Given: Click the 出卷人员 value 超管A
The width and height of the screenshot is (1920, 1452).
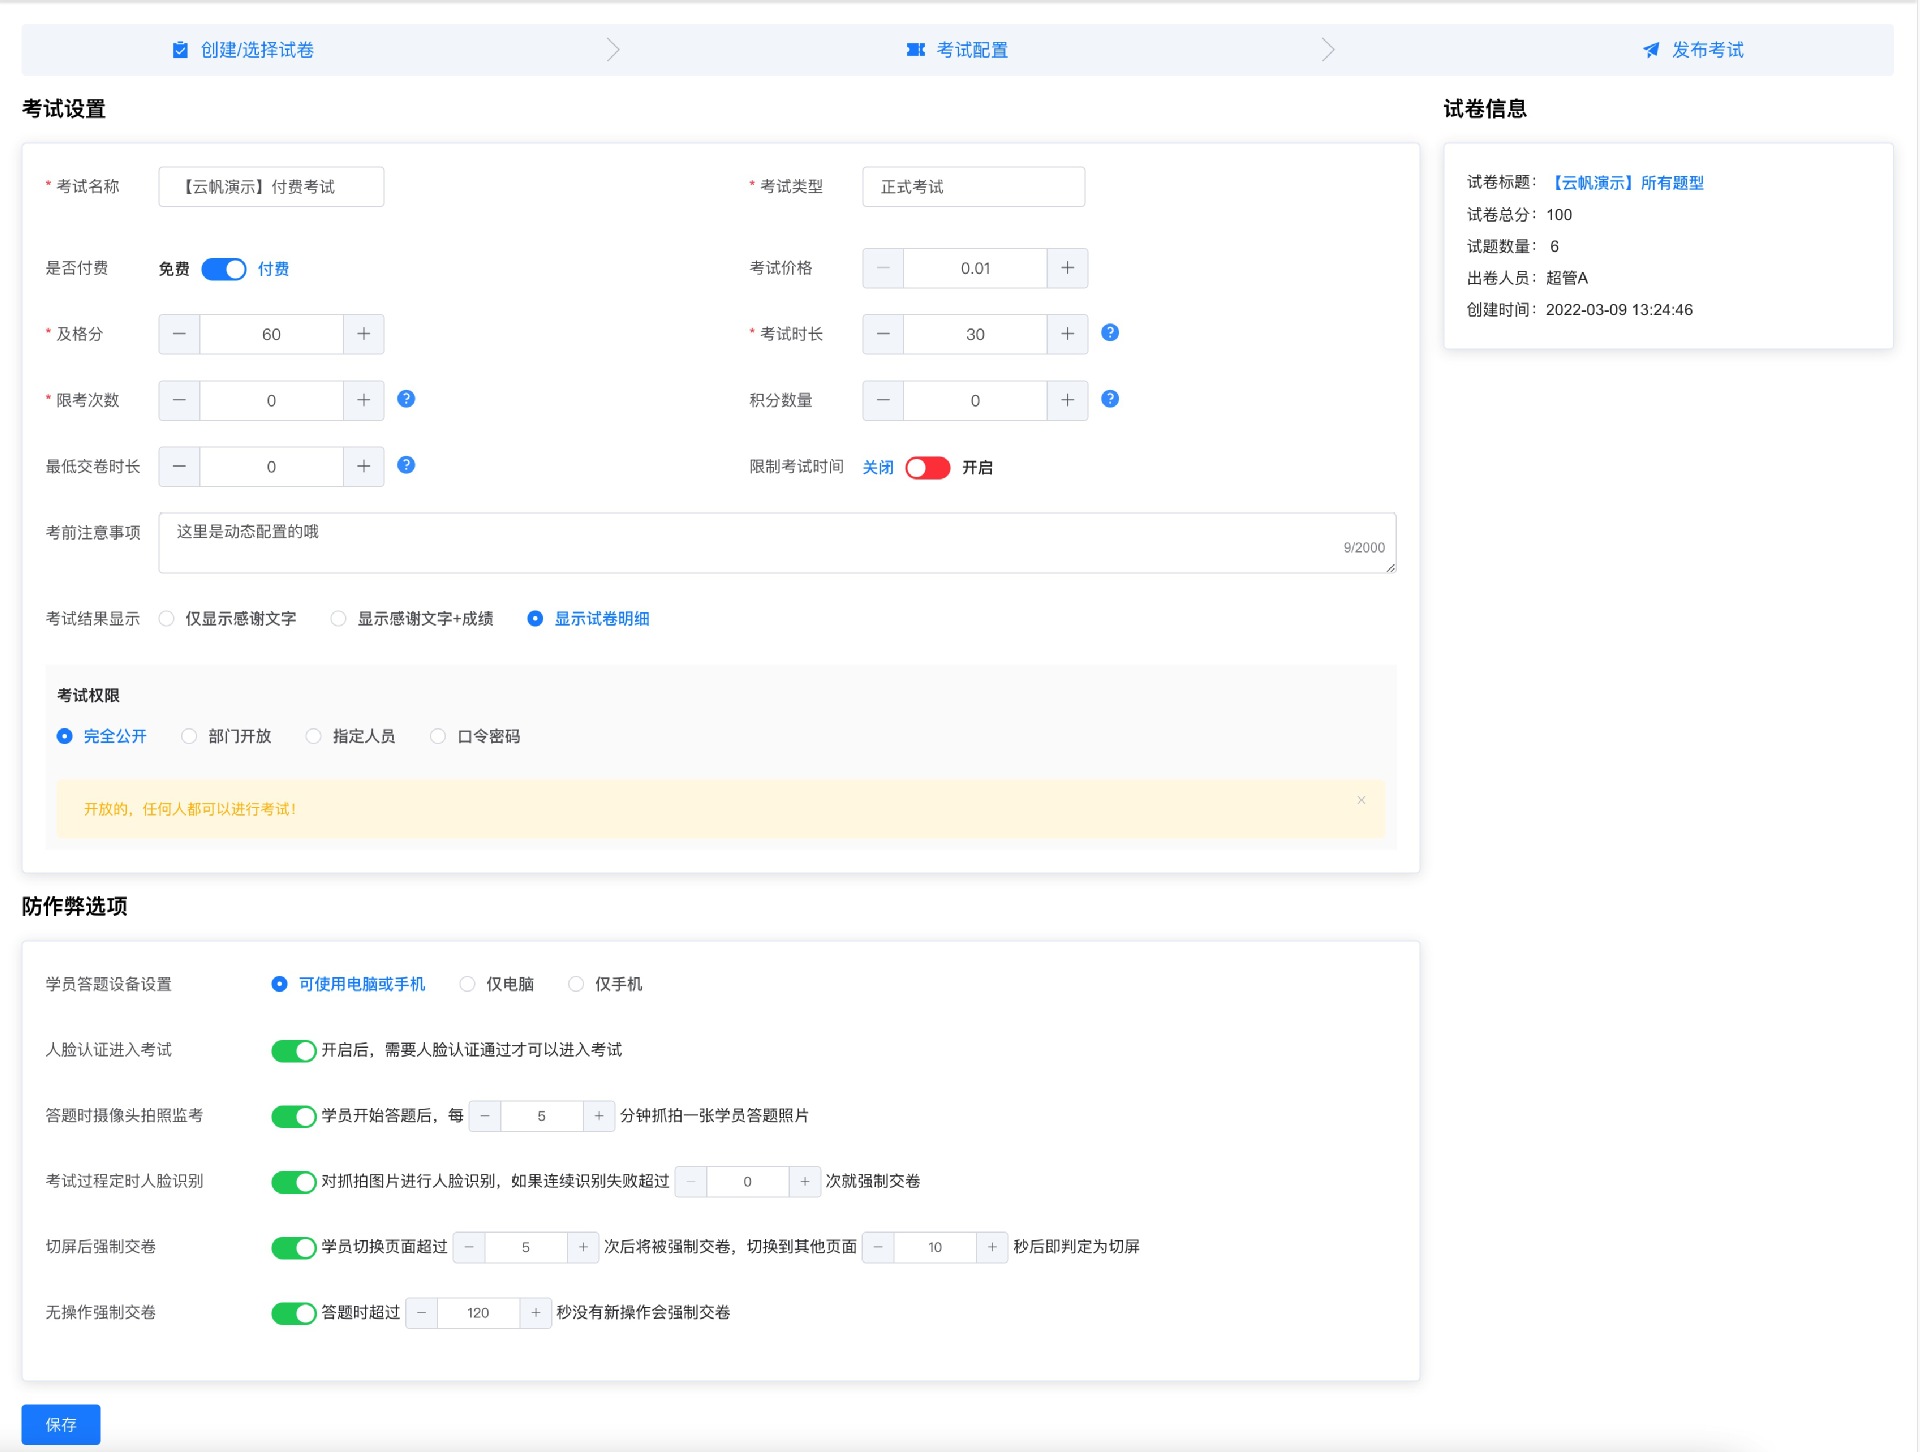Looking at the screenshot, I should coord(1566,278).
